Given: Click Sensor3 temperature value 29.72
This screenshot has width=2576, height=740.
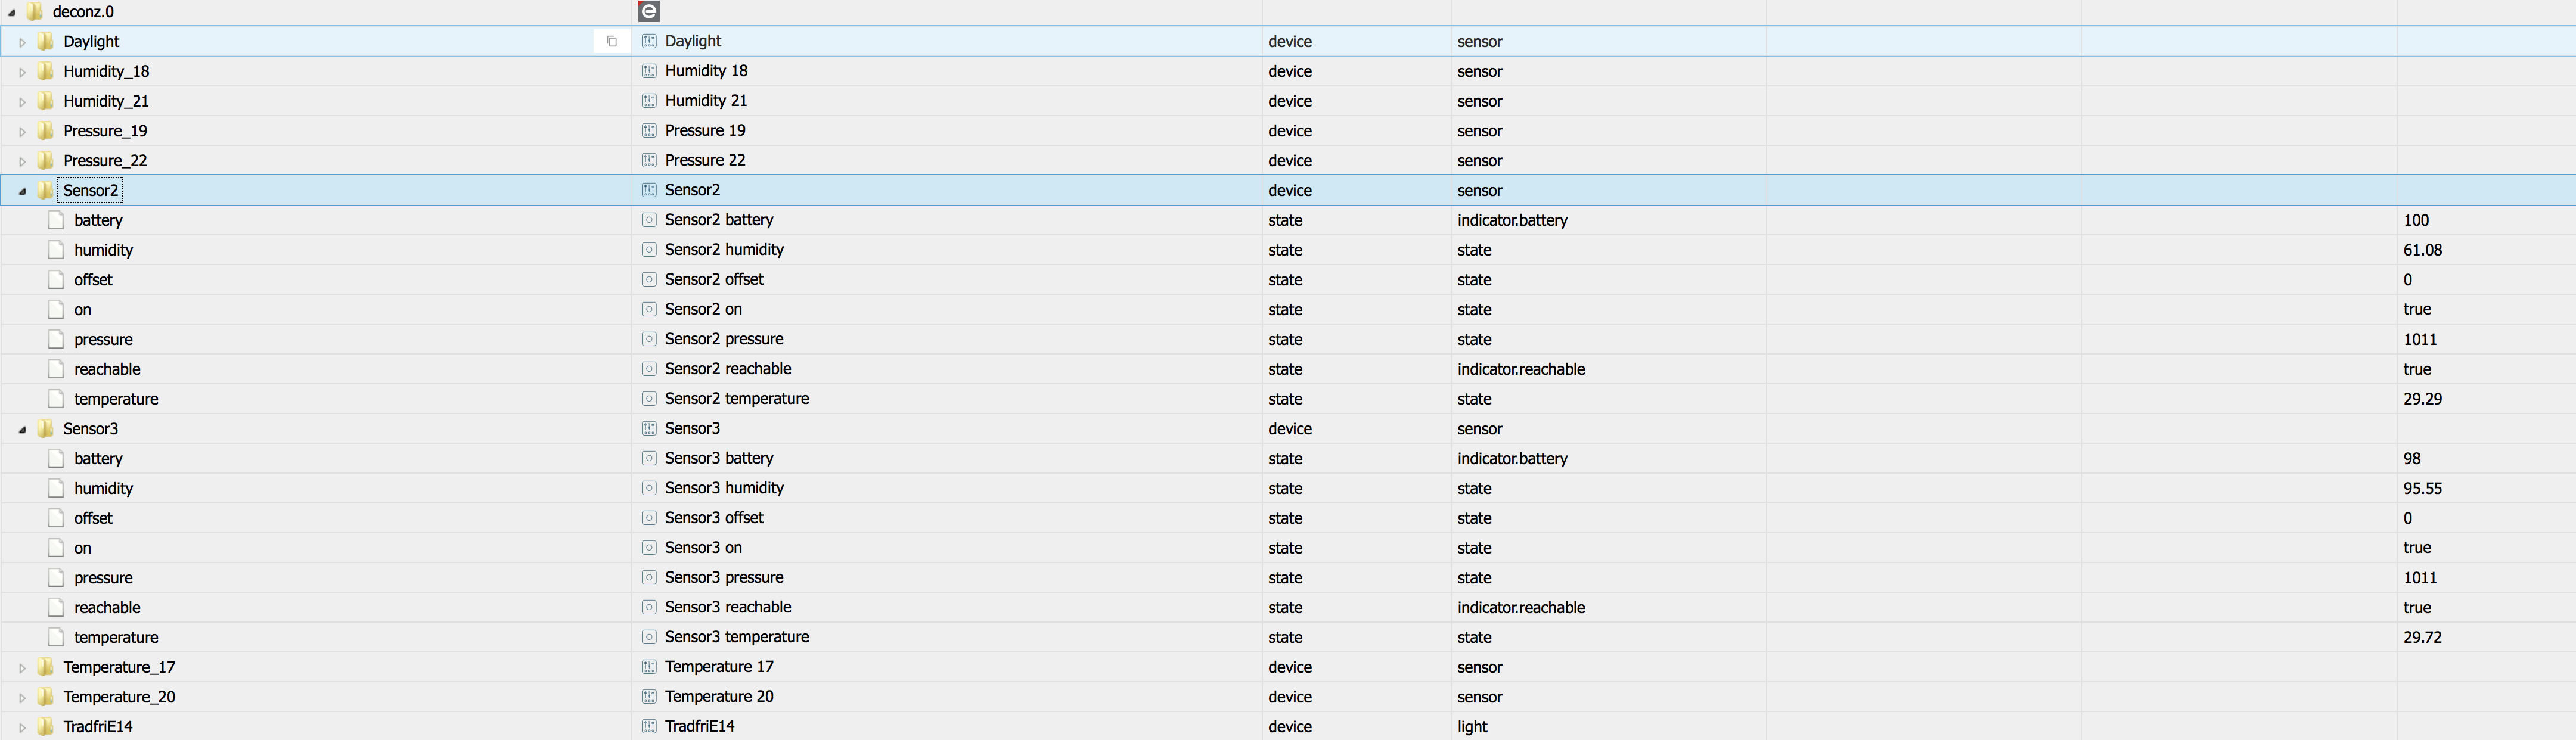Looking at the screenshot, I should tap(2423, 637).
